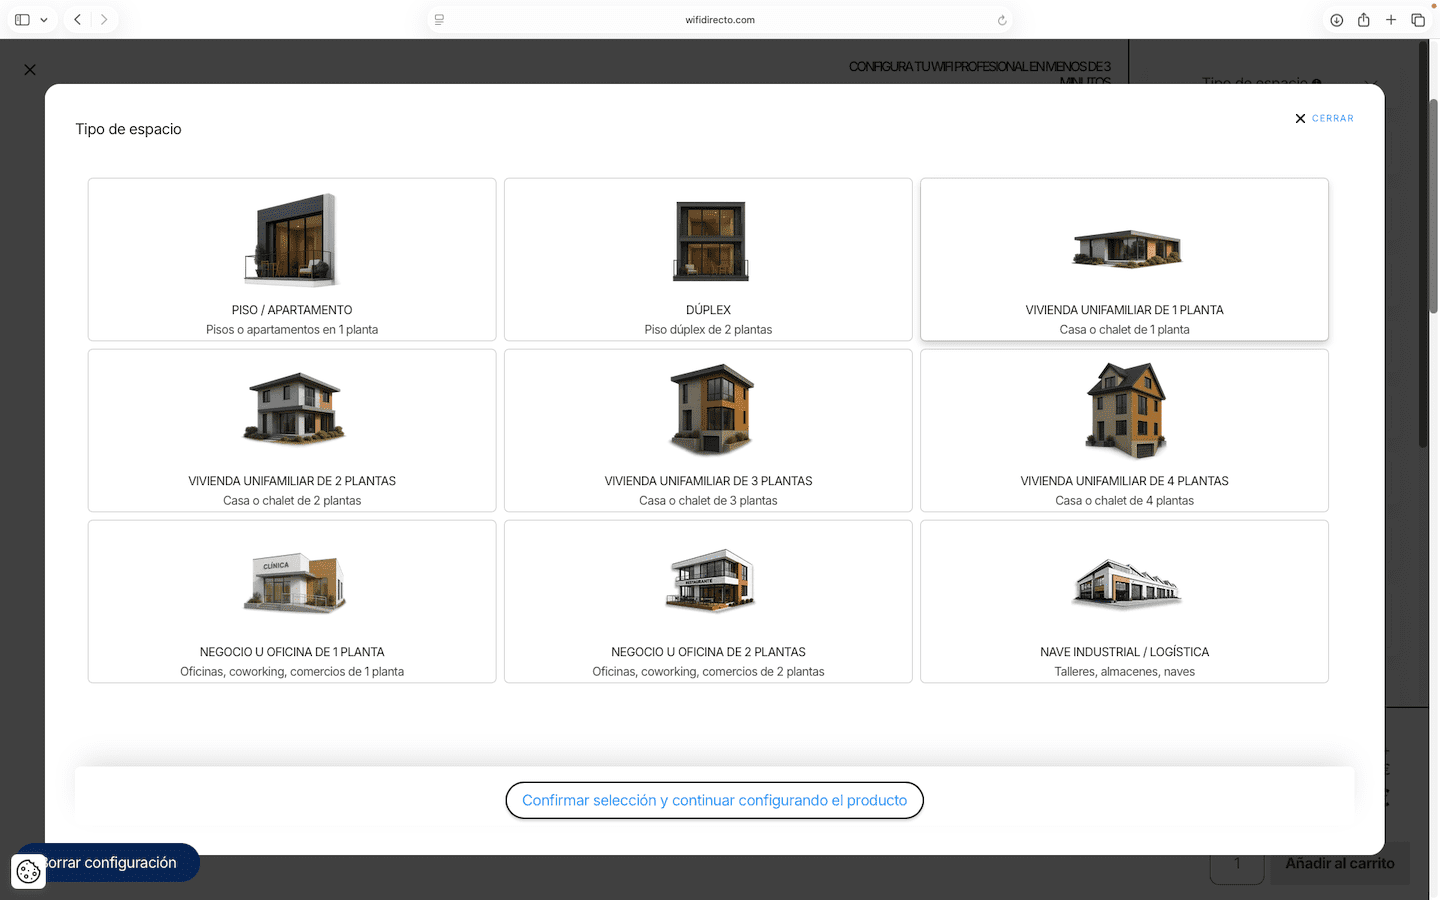Click Confirmar selección y continuar button
The width and height of the screenshot is (1440, 900).
714,800
